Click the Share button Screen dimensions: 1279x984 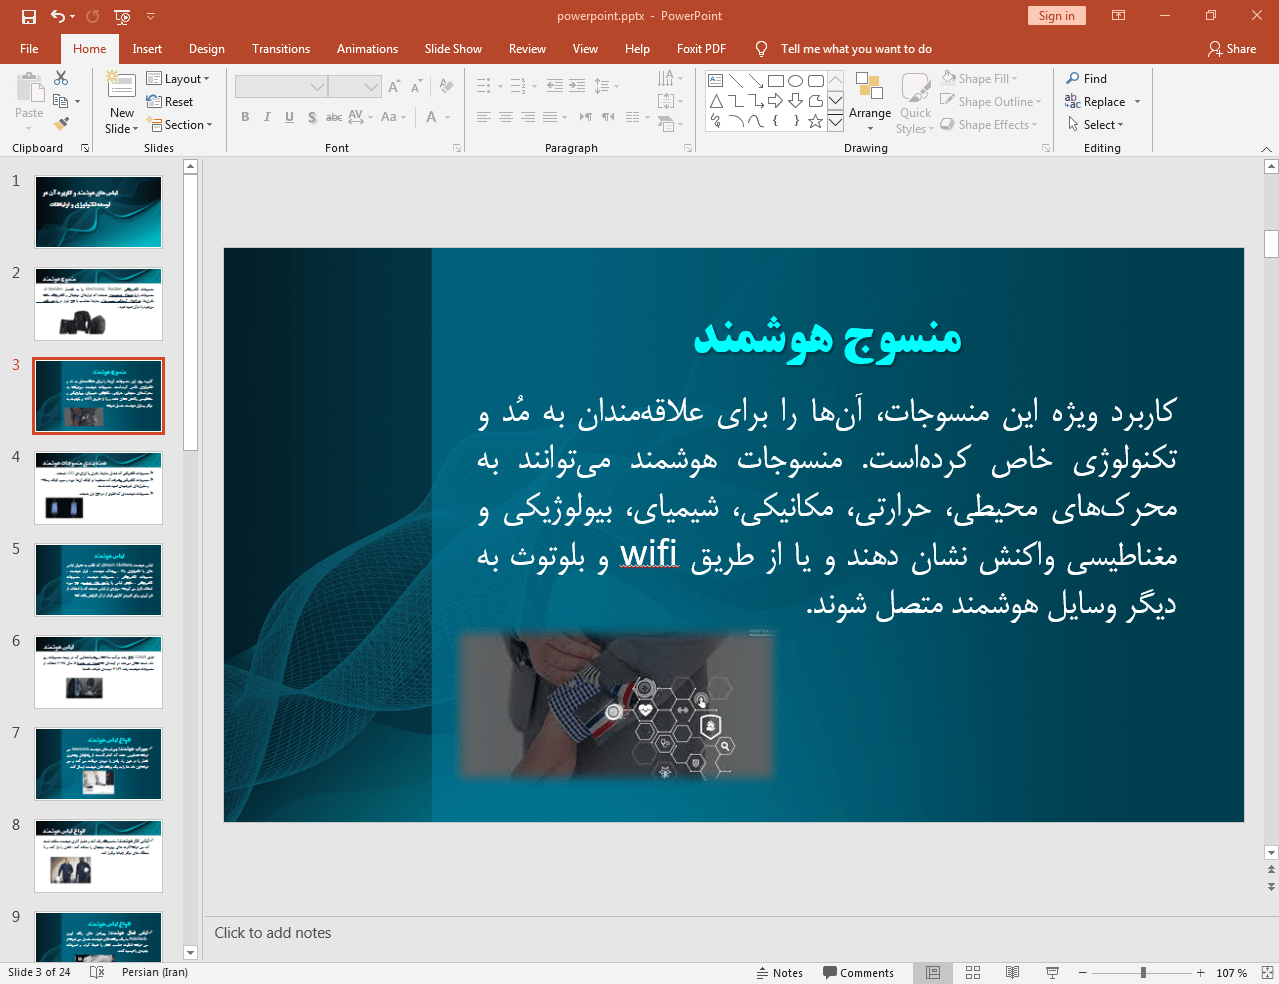pos(1231,49)
